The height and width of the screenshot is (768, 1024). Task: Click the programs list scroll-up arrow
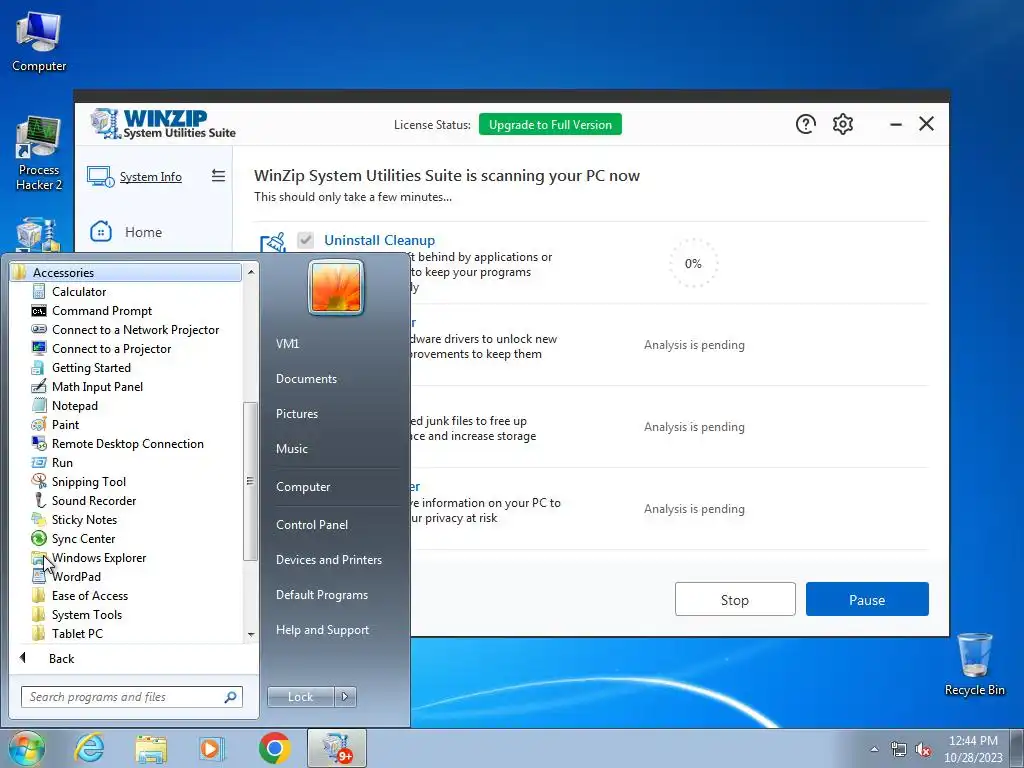click(x=251, y=271)
